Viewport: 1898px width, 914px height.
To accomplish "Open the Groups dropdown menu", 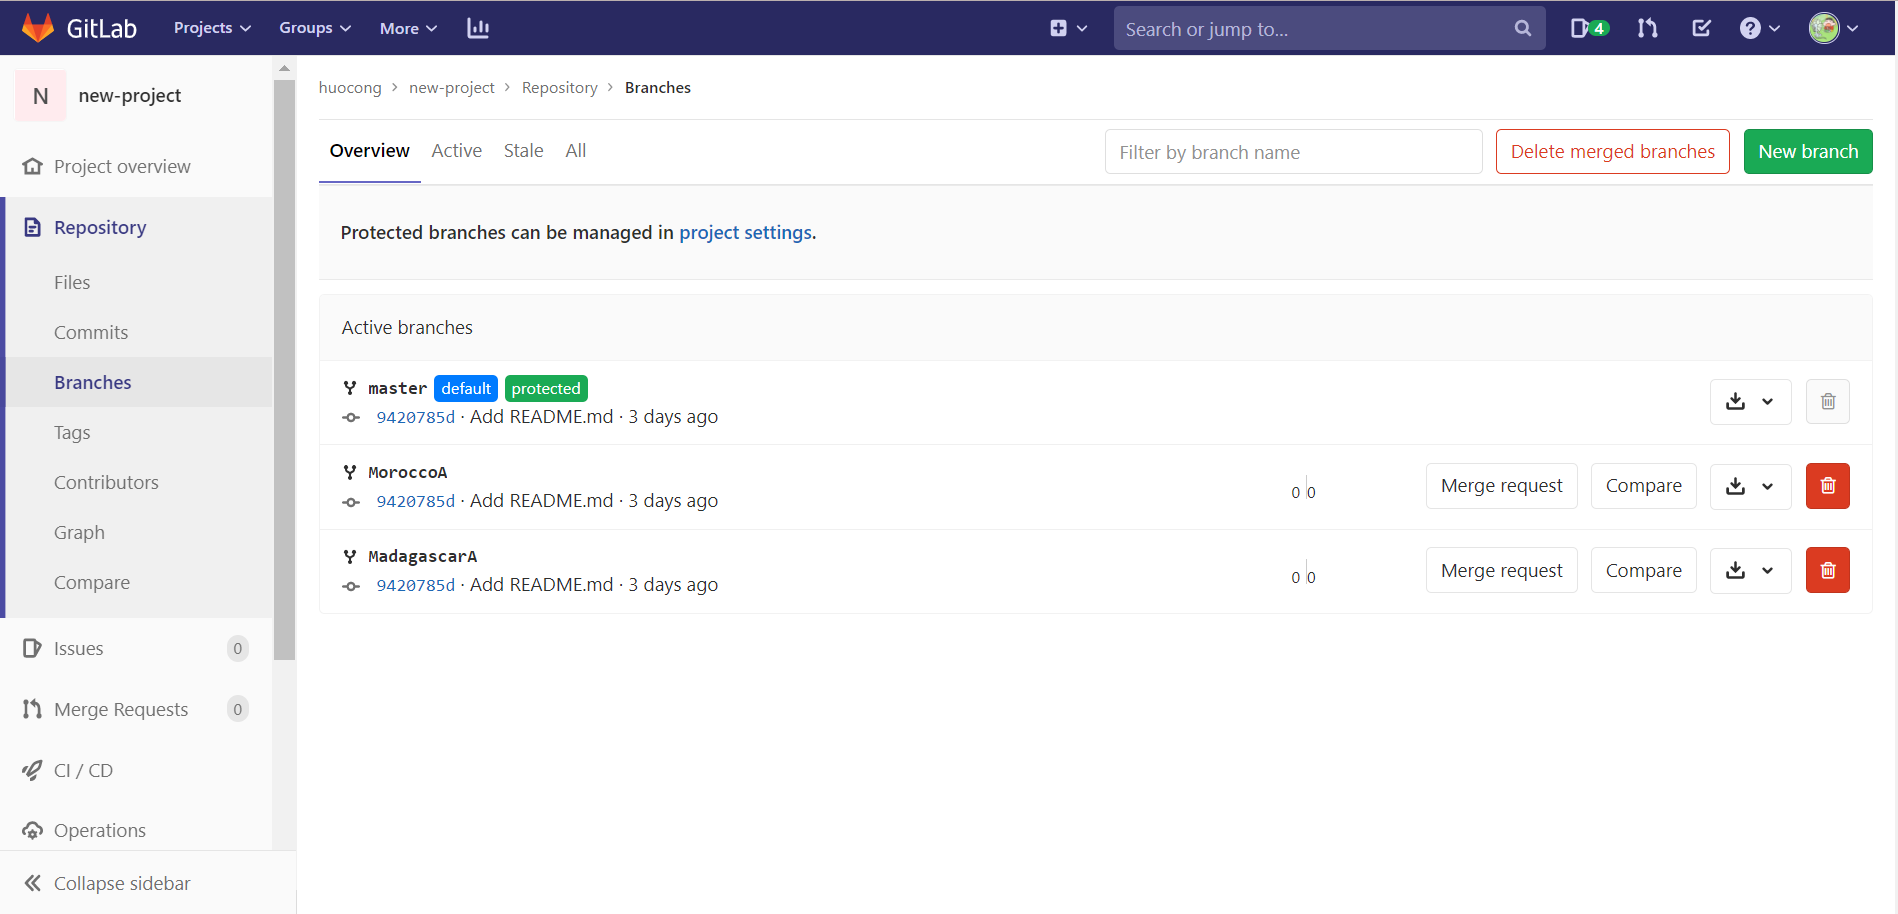I will tap(315, 28).
